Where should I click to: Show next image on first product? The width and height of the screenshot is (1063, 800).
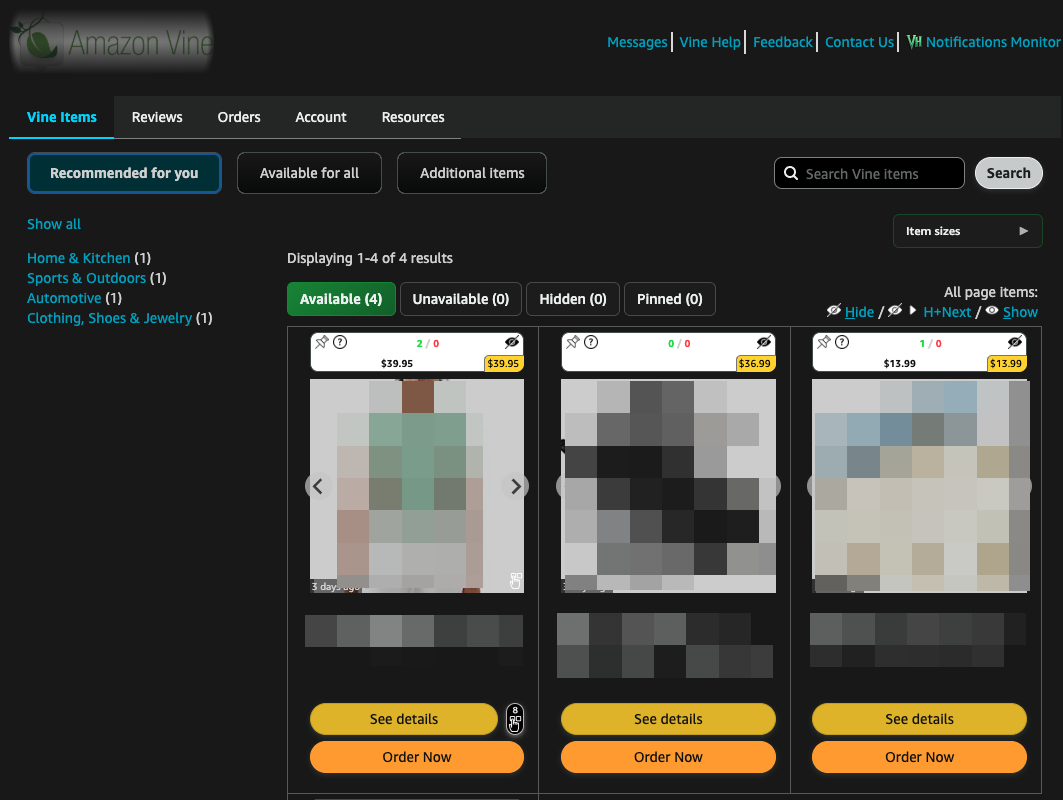click(x=515, y=486)
